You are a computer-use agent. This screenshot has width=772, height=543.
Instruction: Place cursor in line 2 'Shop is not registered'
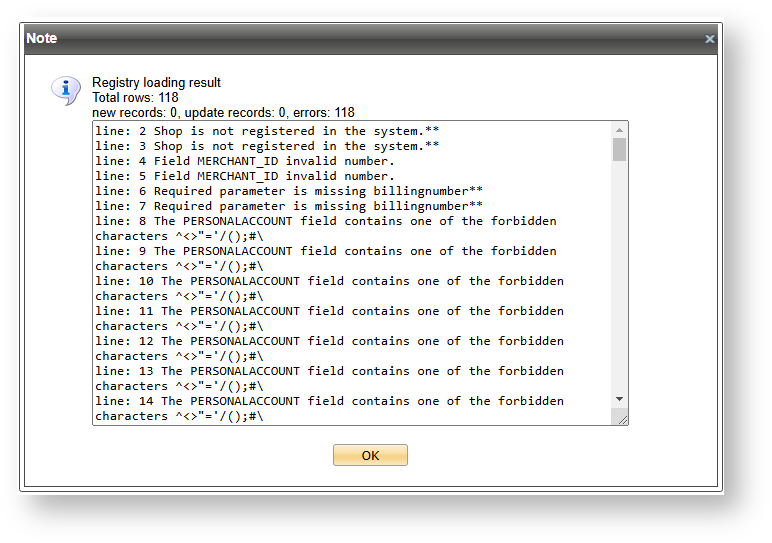(x=267, y=131)
